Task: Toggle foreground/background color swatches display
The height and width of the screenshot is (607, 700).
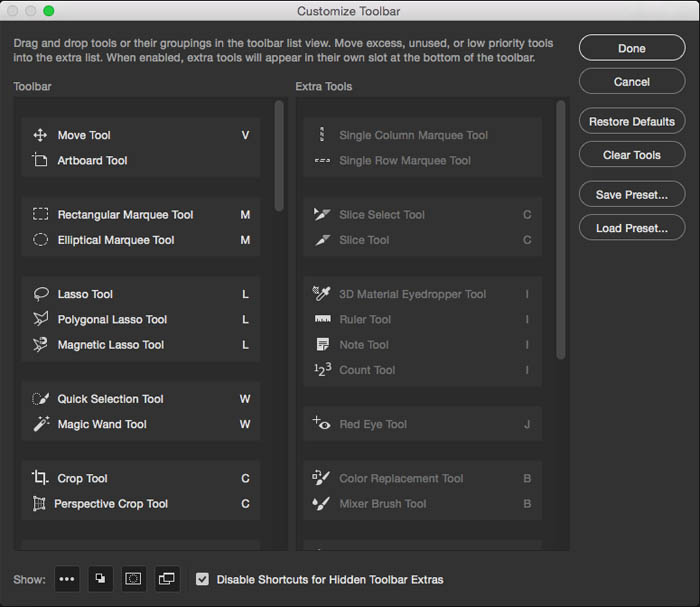Action: point(100,579)
